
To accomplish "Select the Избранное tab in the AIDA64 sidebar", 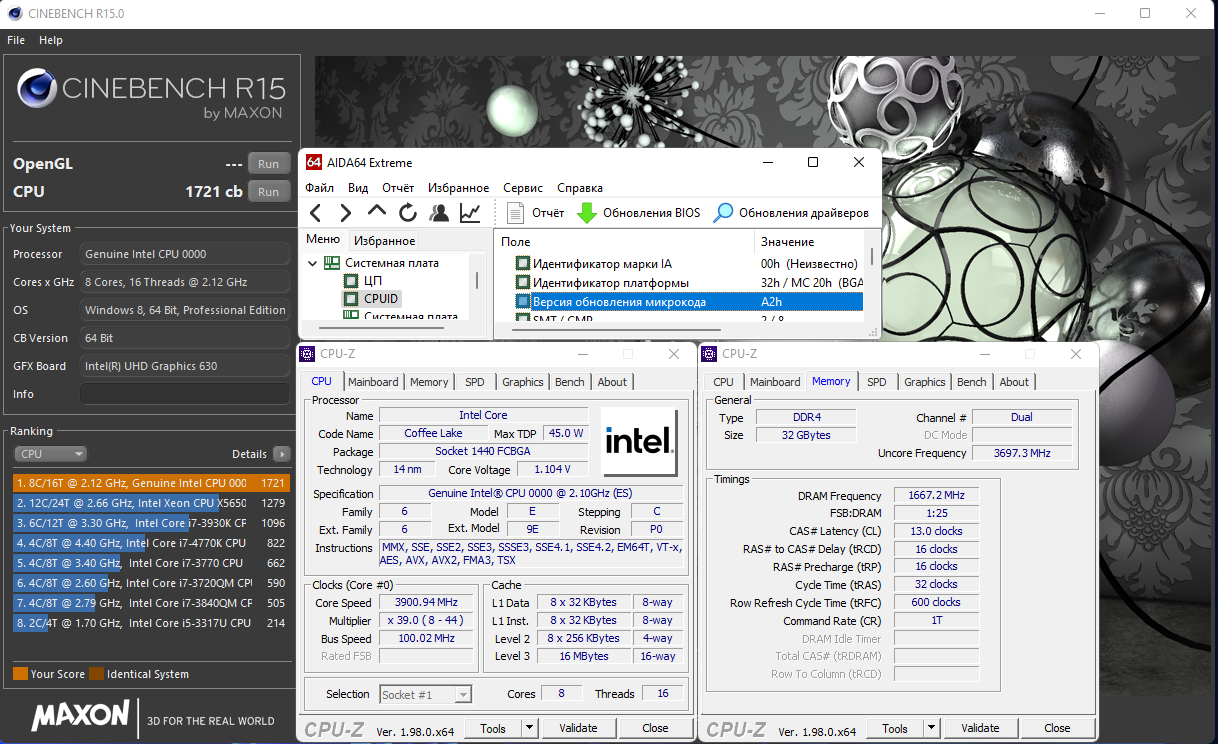I will tap(384, 241).
